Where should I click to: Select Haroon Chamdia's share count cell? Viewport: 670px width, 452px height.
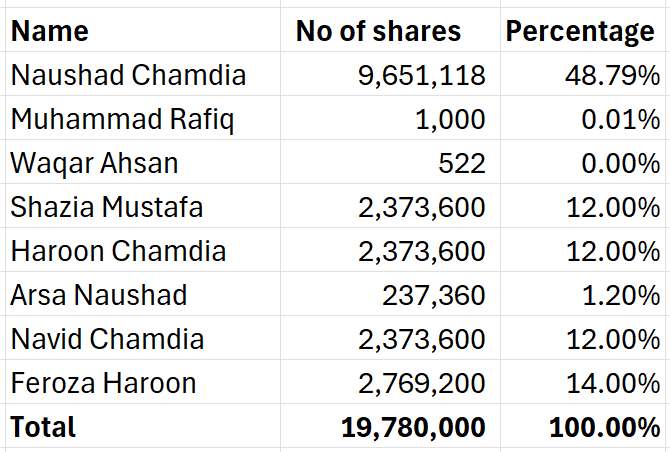coord(421,251)
